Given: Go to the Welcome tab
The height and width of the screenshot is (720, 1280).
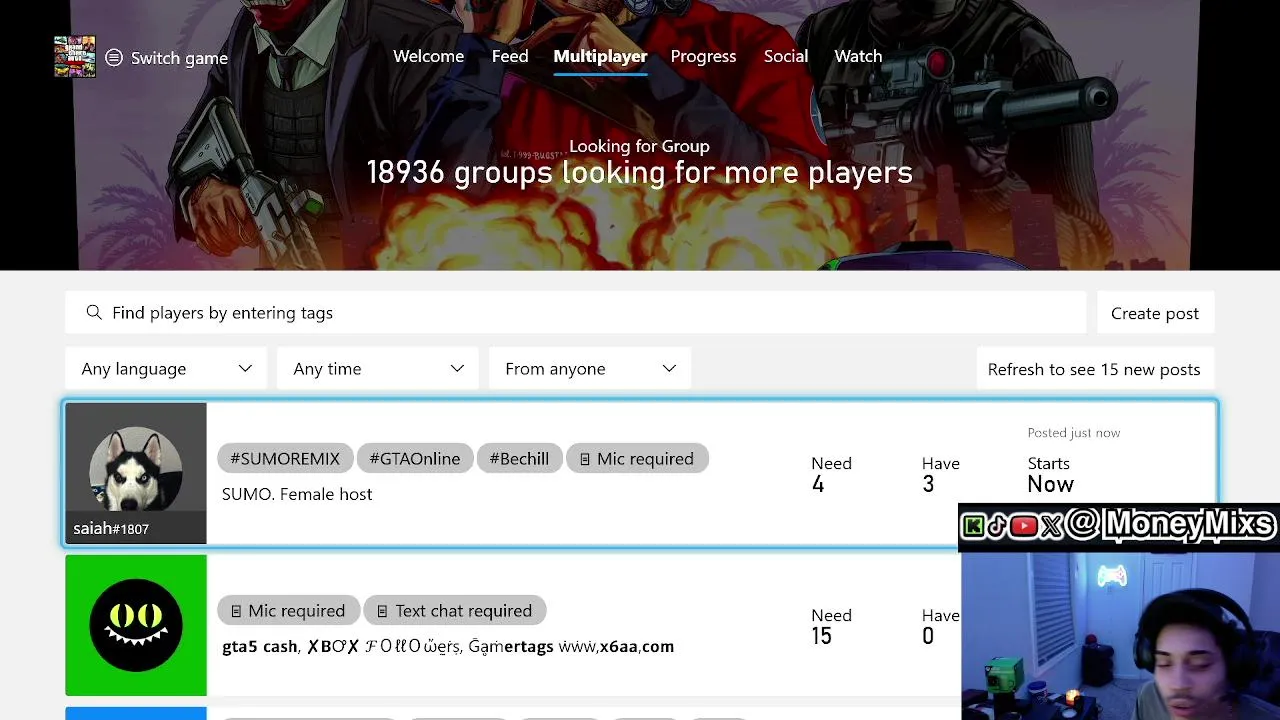Looking at the screenshot, I should (x=428, y=57).
